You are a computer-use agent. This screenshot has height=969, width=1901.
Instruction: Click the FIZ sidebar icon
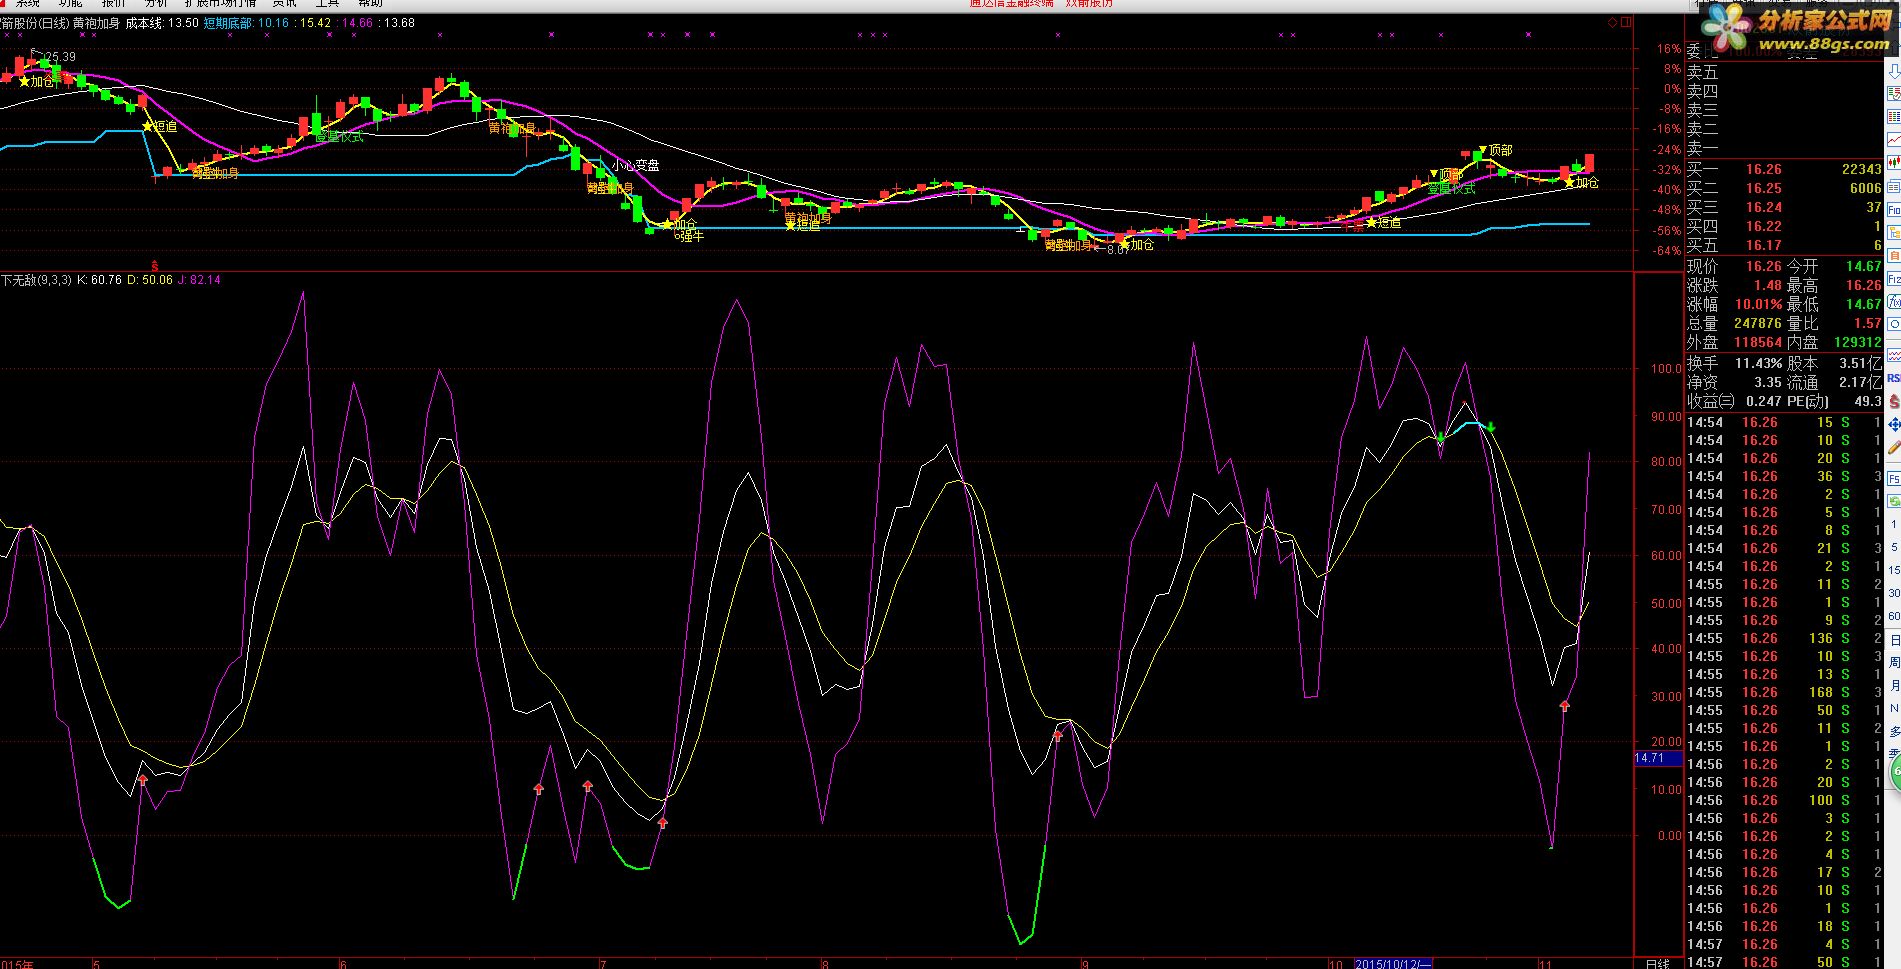(x=1894, y=278)
